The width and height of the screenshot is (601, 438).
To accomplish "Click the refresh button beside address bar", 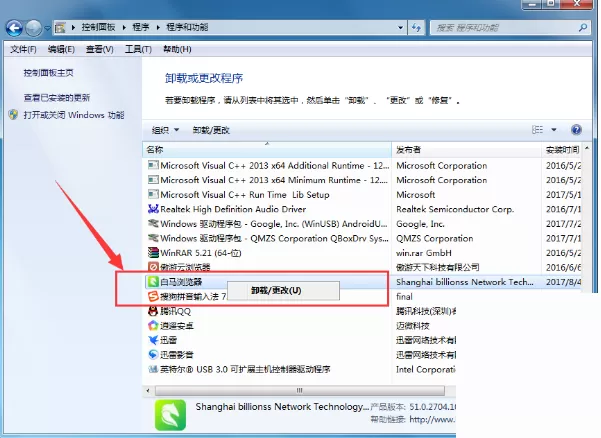I will pyautogui.click(x=416, y=28).
